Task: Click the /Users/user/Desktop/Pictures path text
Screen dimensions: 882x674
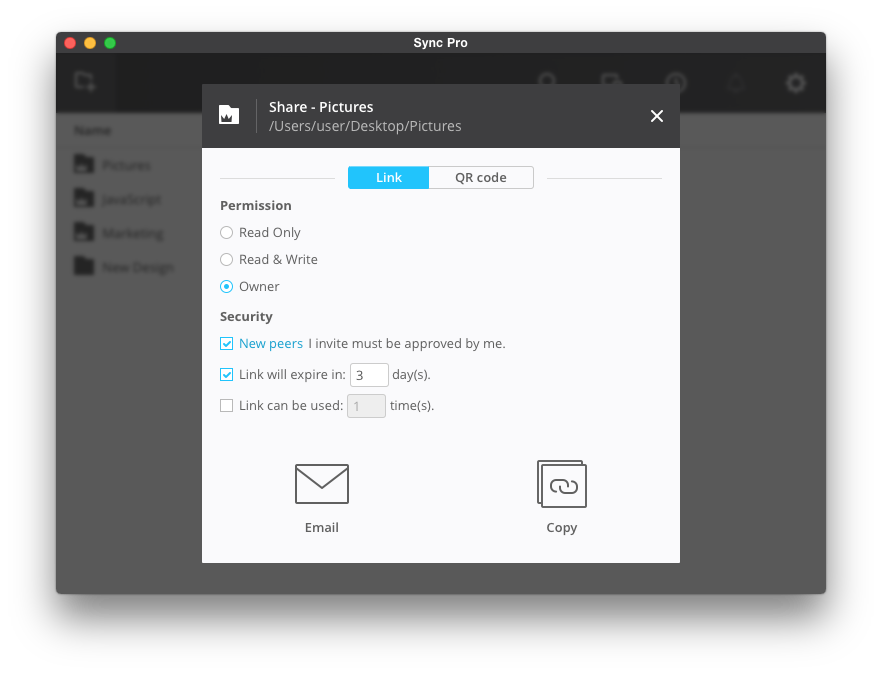Action: coord(365,126)
